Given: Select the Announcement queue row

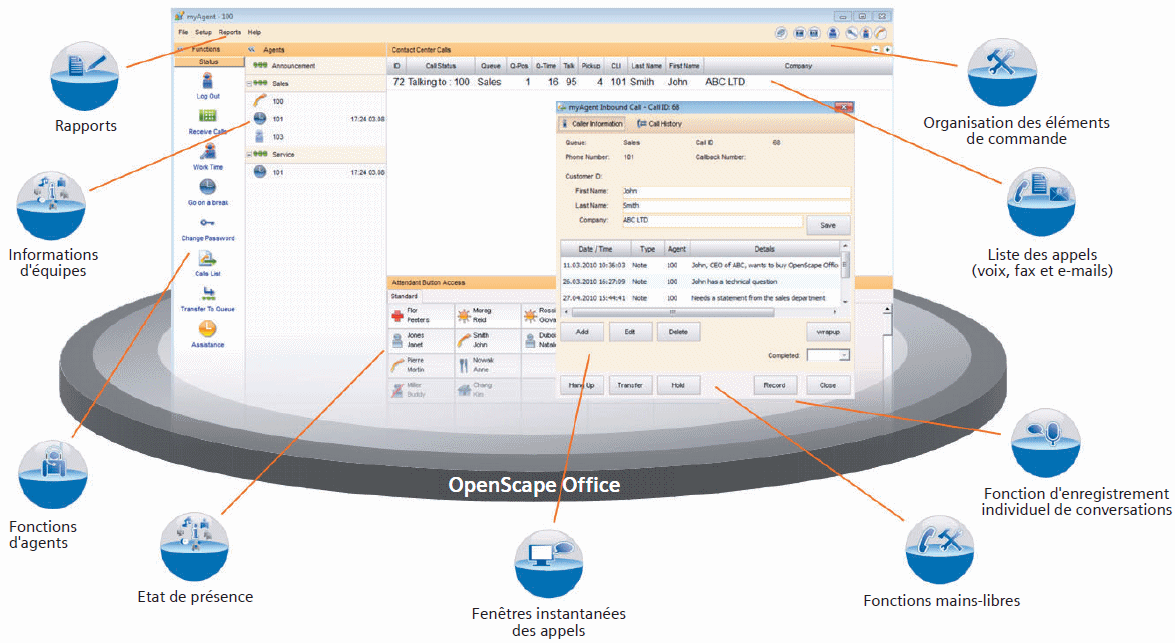Looking at the screenshot, I should pos(316,66).
